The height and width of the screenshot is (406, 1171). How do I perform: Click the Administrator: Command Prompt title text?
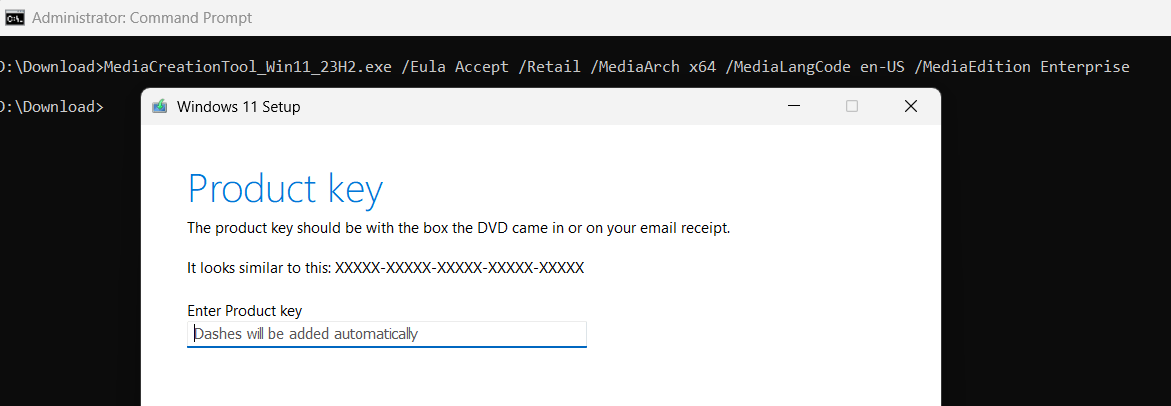coord(142,18)
